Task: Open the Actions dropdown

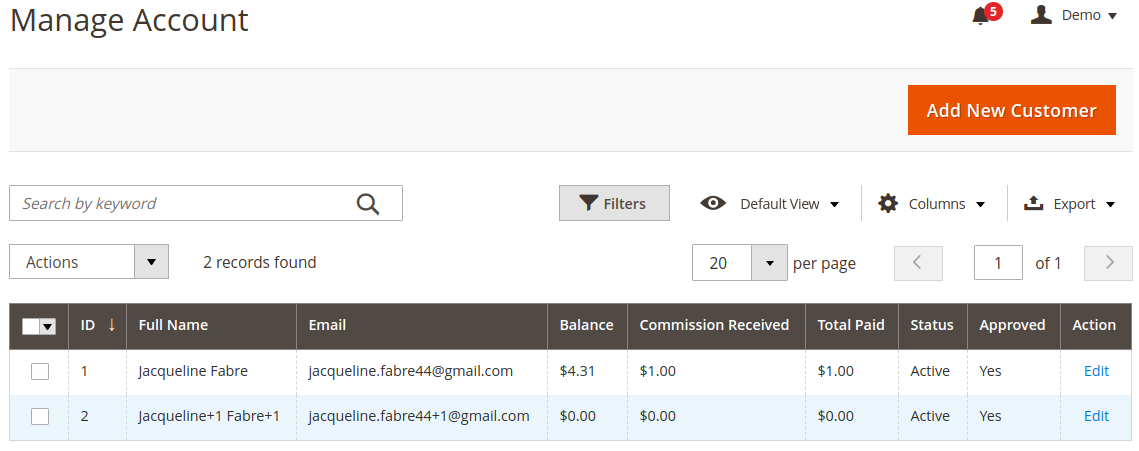Action: (x=89, y=262)
